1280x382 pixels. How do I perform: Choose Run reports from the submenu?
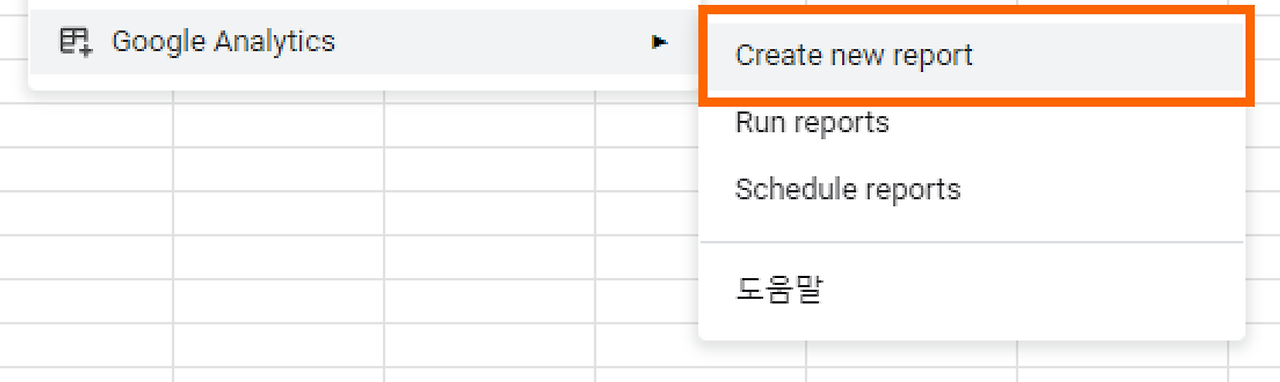coord(812,123)
